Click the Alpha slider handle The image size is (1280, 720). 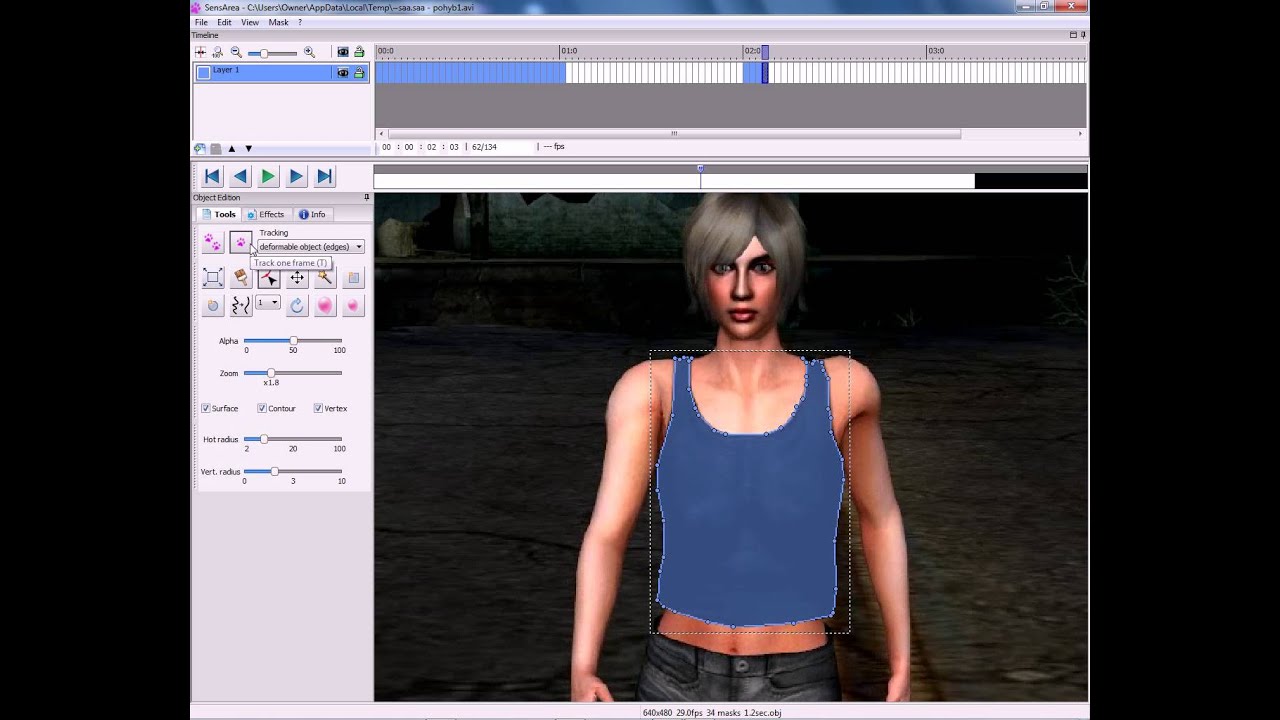[x=293, y=341]
